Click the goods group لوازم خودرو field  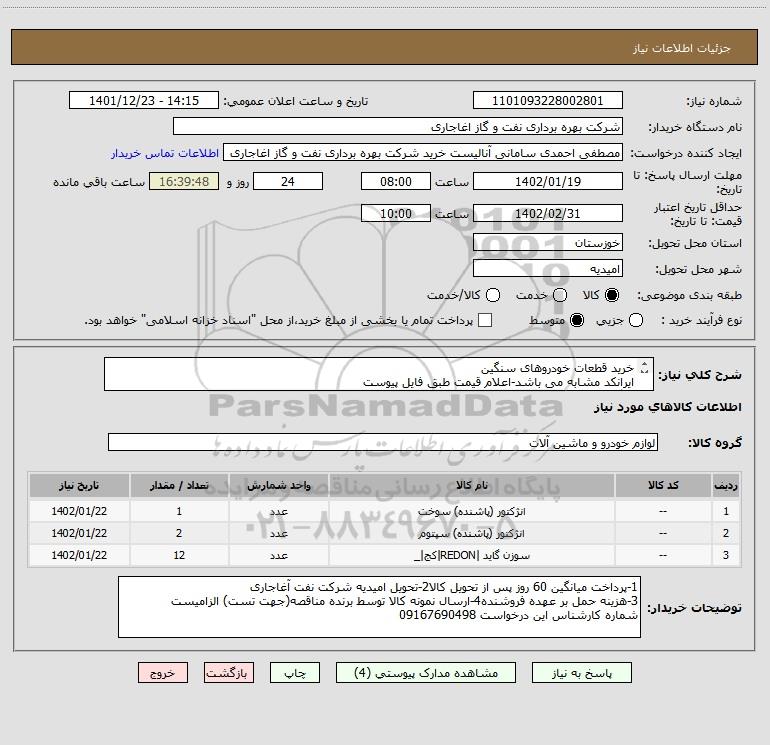click(383, 442)
